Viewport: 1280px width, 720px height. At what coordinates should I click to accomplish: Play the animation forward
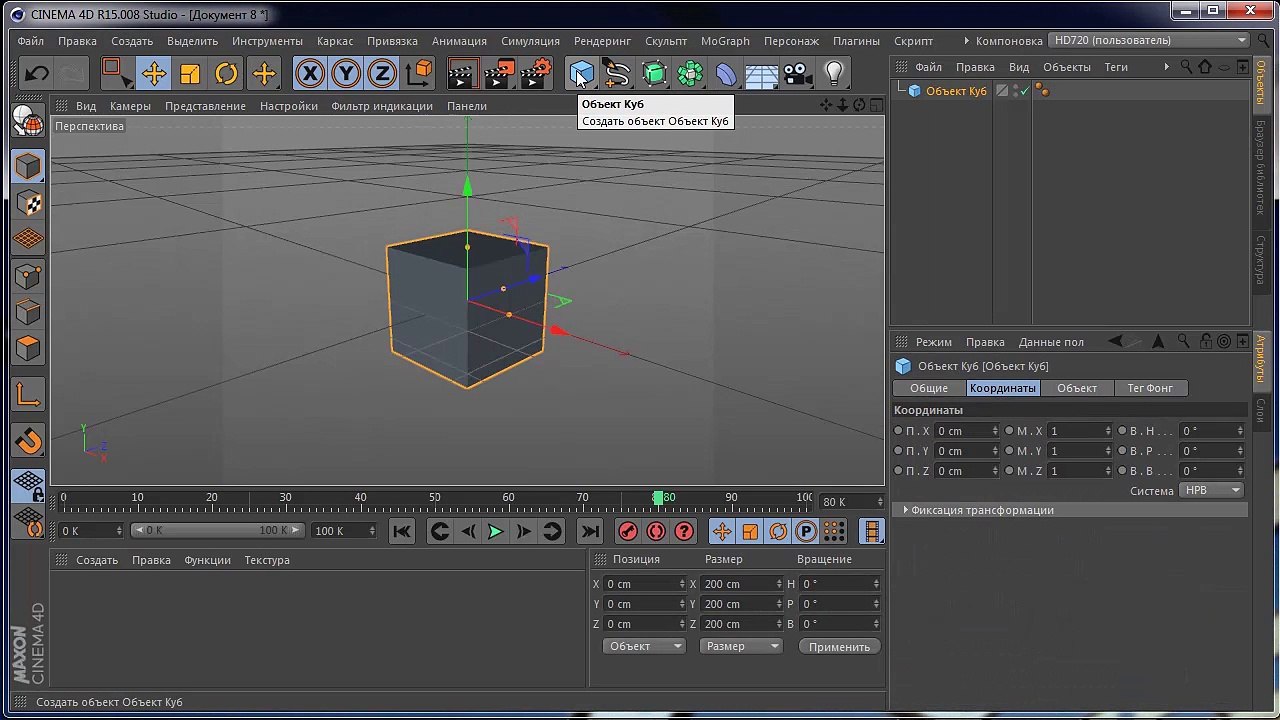[496, 532]
